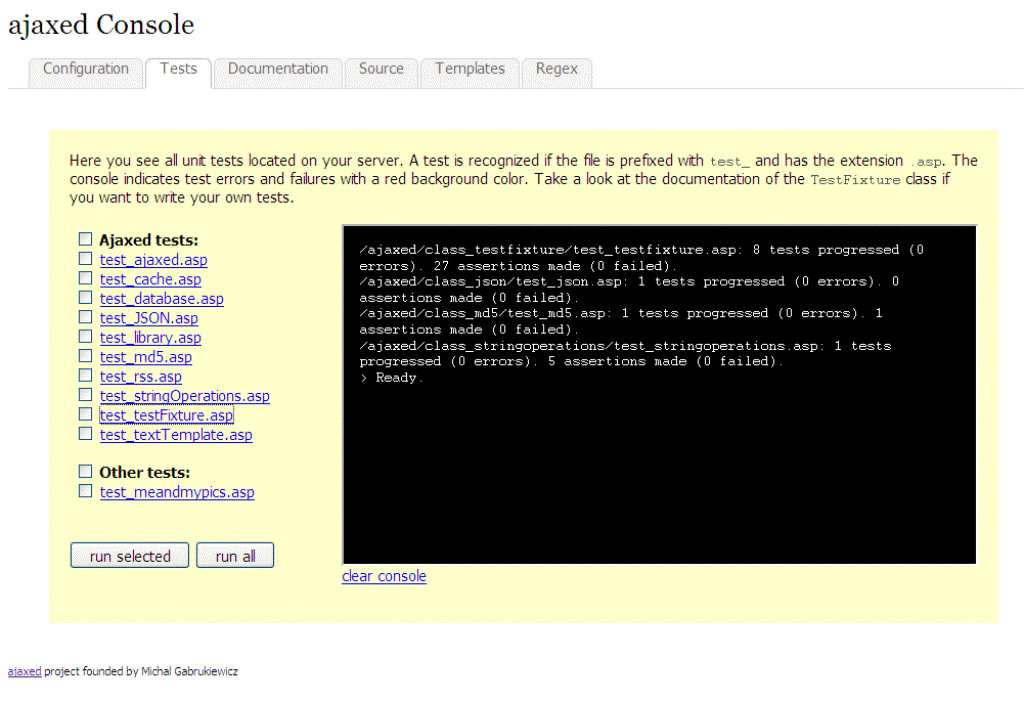Image resolution: width=1024 pixels, height=702 pixels.
Task: Open the test_cache.asp link
Action: pos(150,279)
